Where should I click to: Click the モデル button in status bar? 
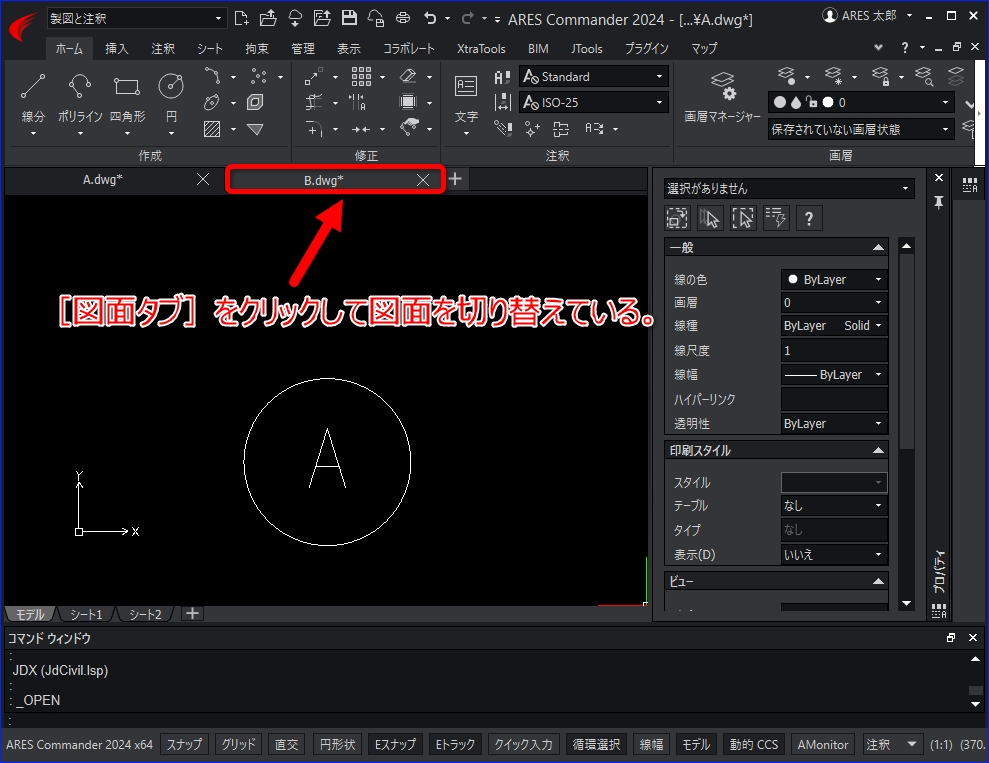pos(696,745)
